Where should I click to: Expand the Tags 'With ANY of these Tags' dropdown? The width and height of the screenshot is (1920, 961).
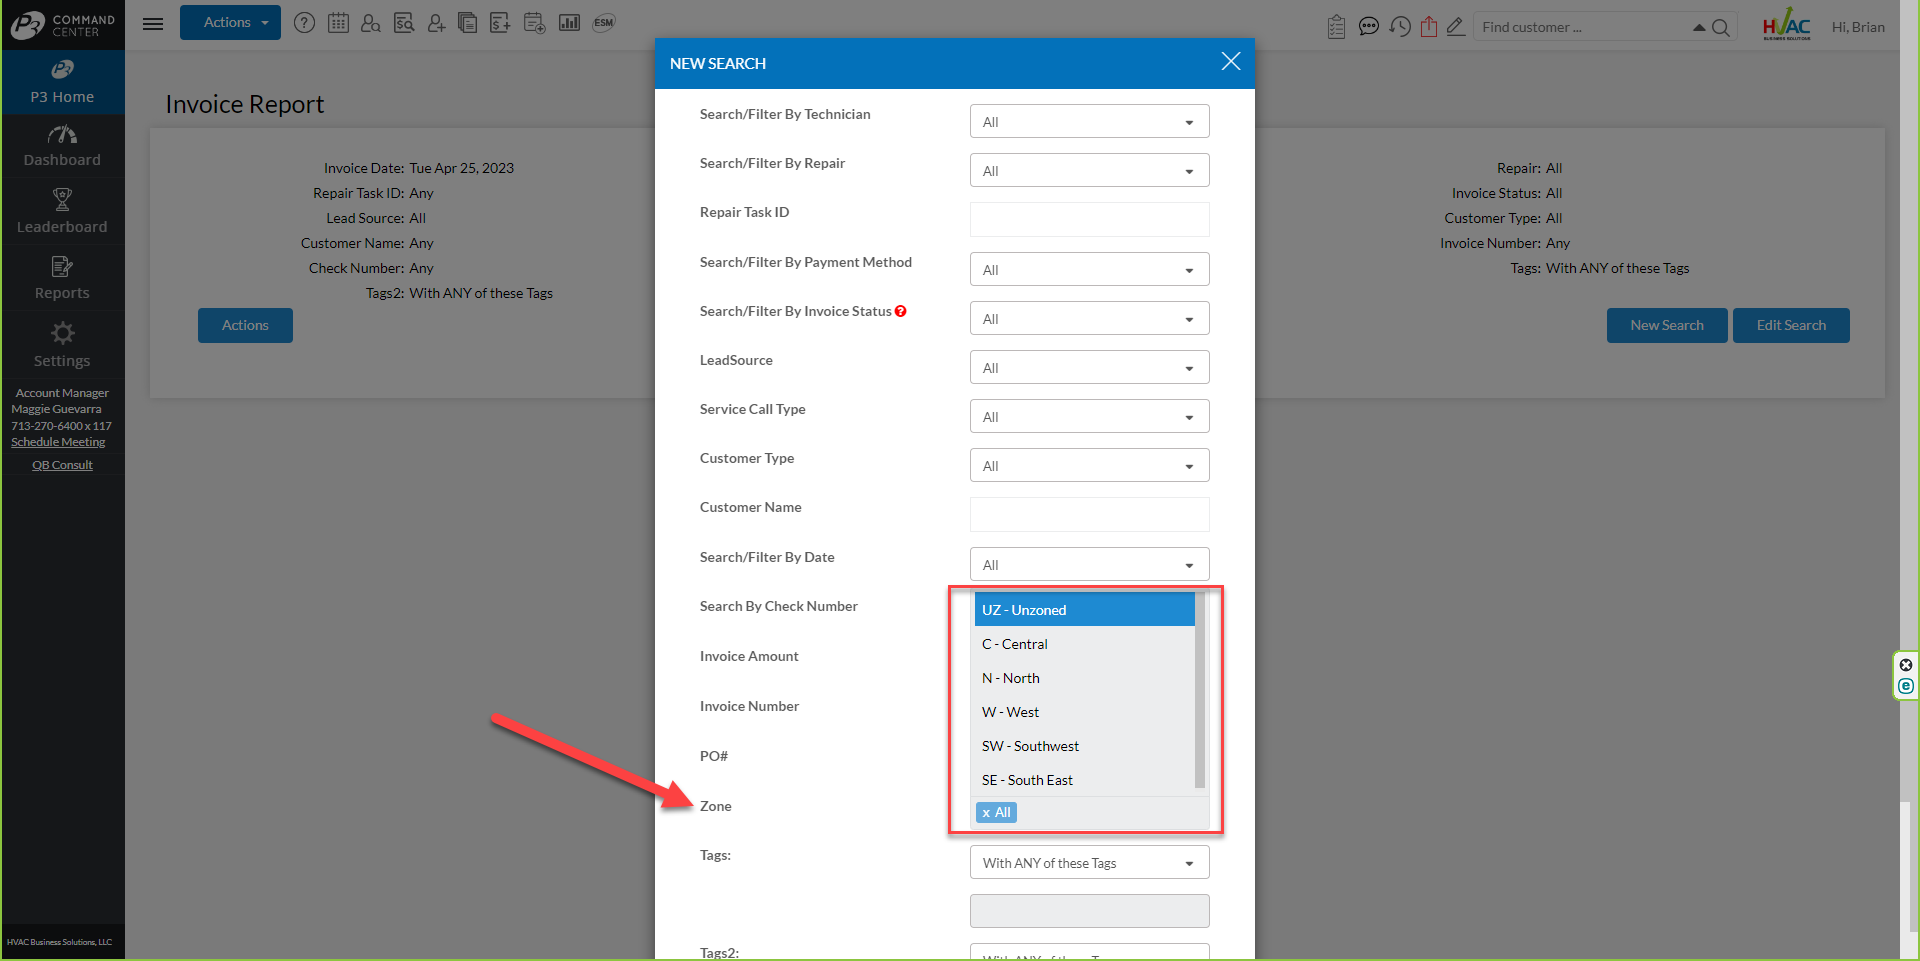click(1089, 863)
